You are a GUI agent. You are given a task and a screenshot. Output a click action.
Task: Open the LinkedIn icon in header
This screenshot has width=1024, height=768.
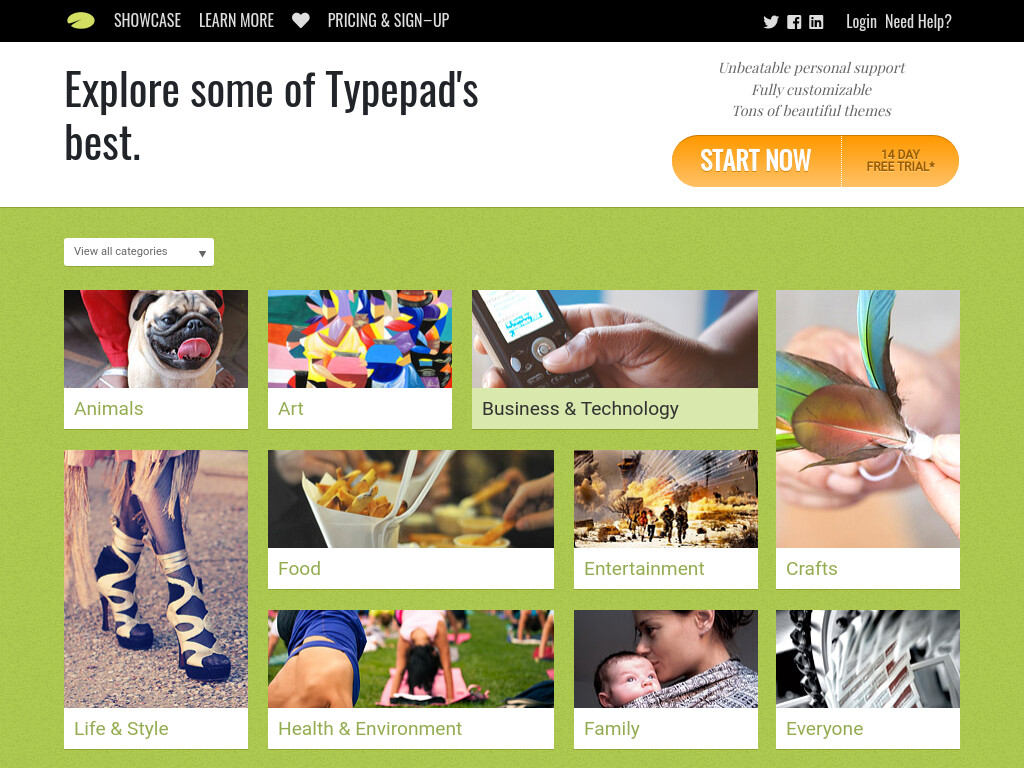pyautogui.click(x=816, y=22)
